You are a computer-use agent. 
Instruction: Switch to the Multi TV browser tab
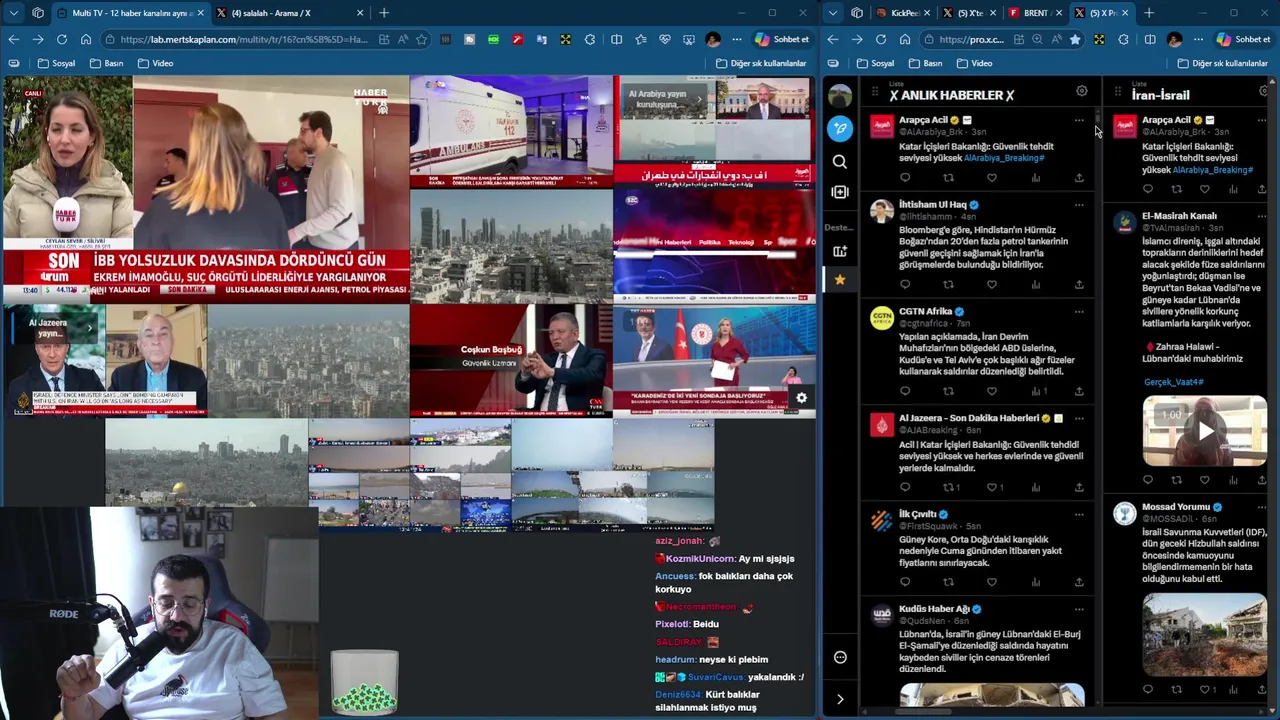(129, 13)
